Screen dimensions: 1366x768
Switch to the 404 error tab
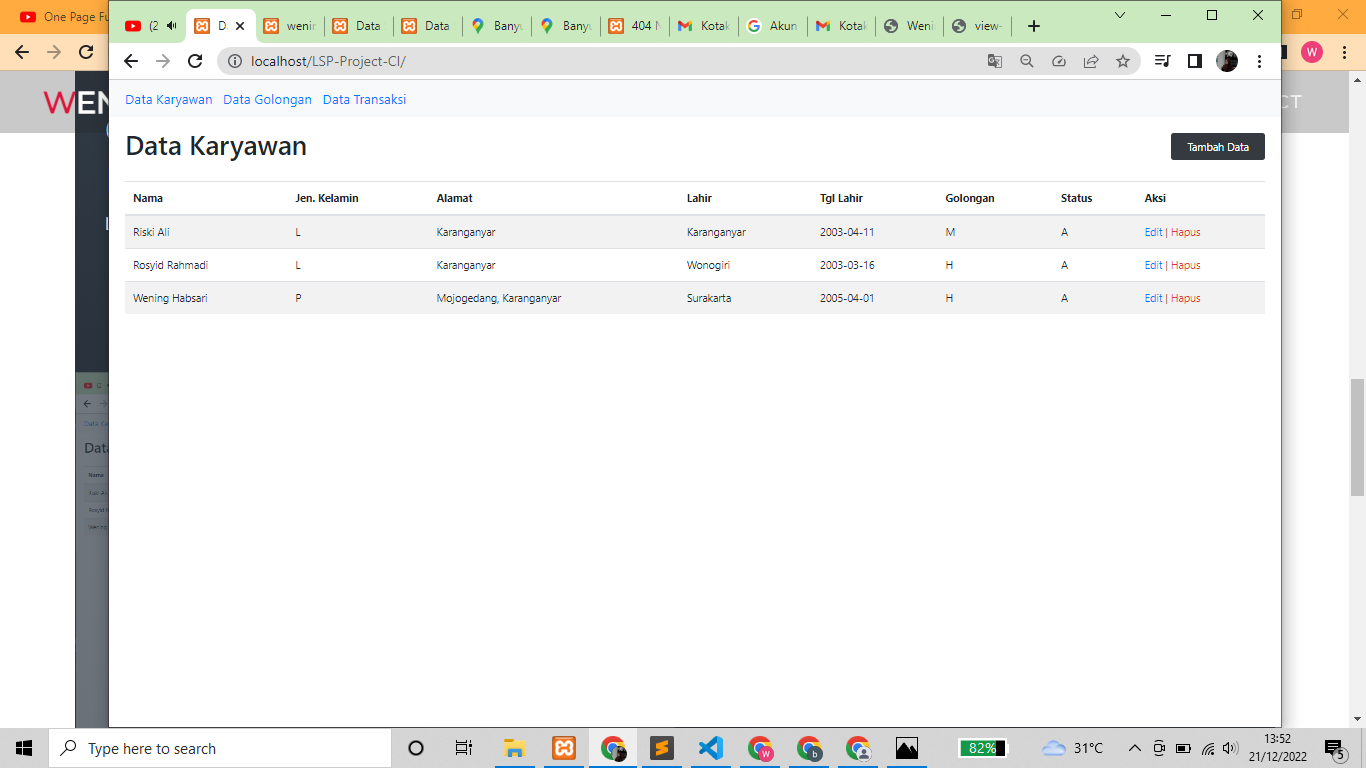pyautogui.click(x=635, y=26)
